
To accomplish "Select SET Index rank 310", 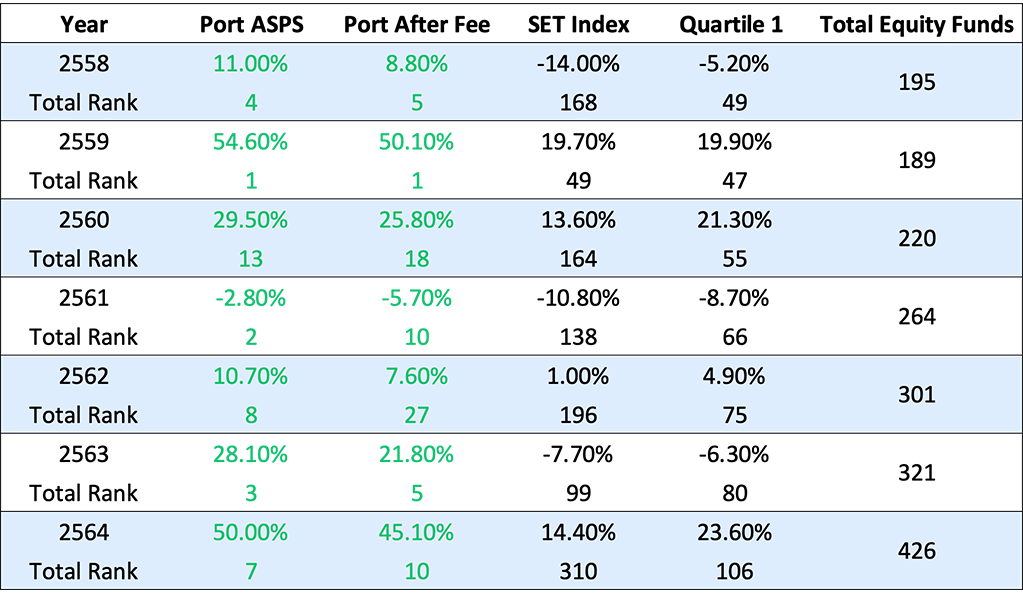I will coord(578,572).
